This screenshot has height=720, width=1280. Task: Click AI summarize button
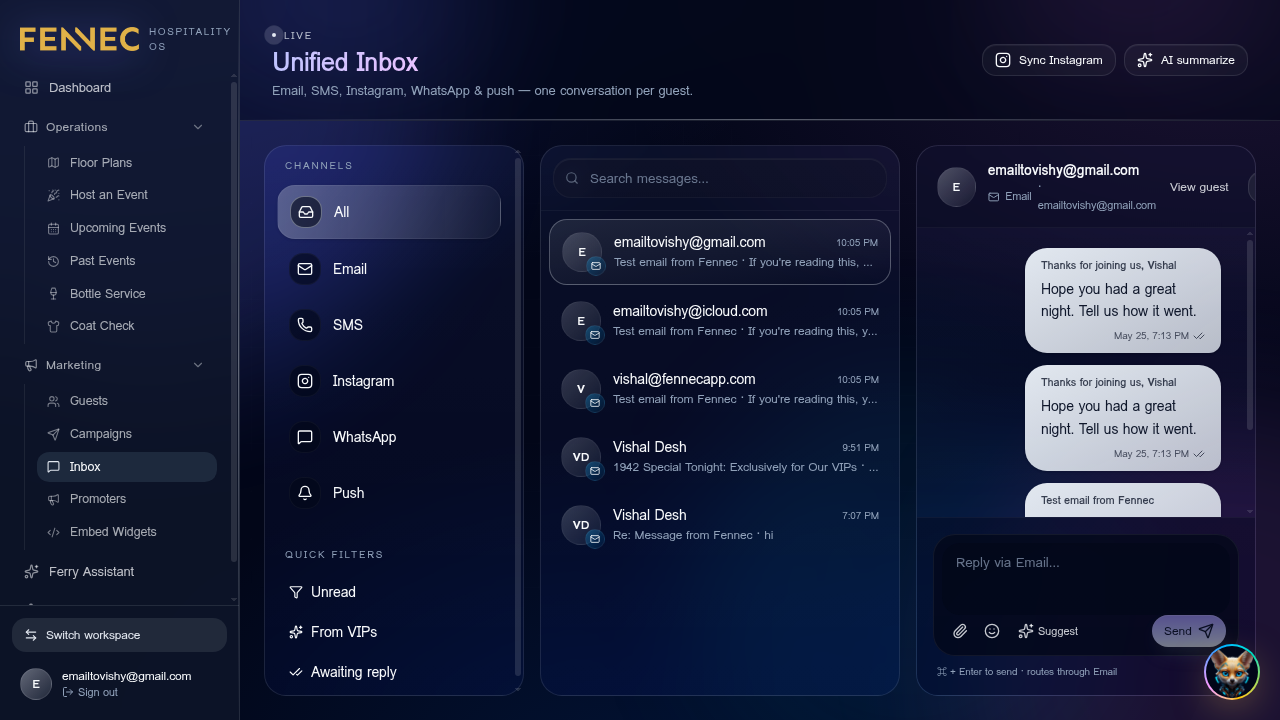pos(1185,60)
